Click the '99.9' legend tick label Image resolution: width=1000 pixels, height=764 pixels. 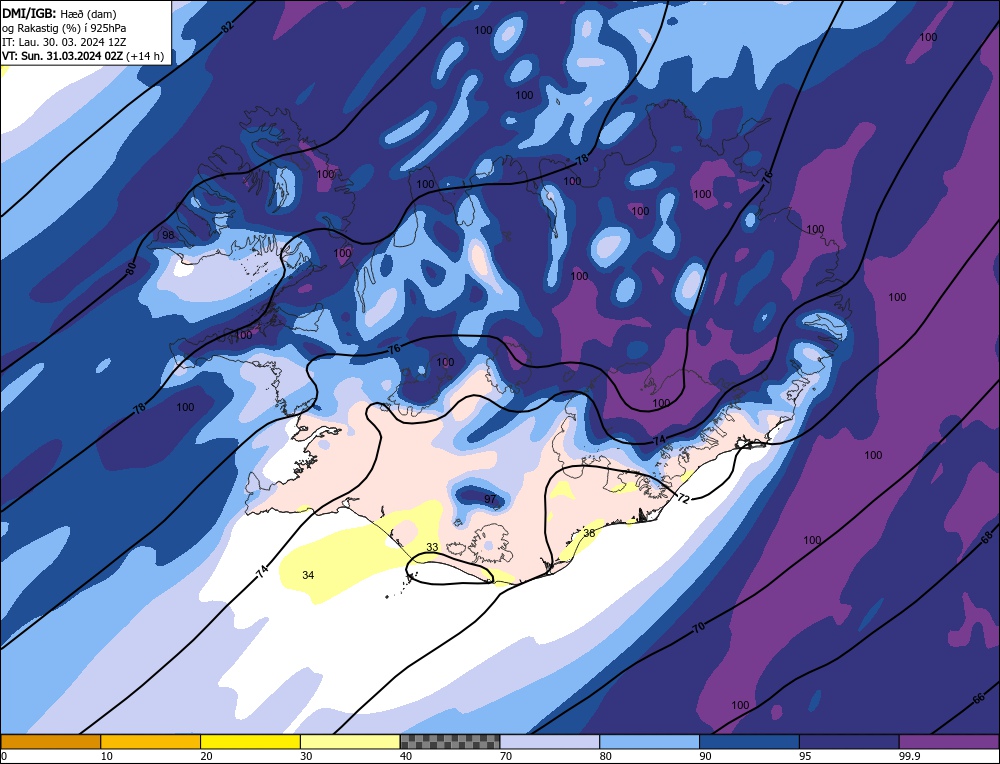click(909, 756)
